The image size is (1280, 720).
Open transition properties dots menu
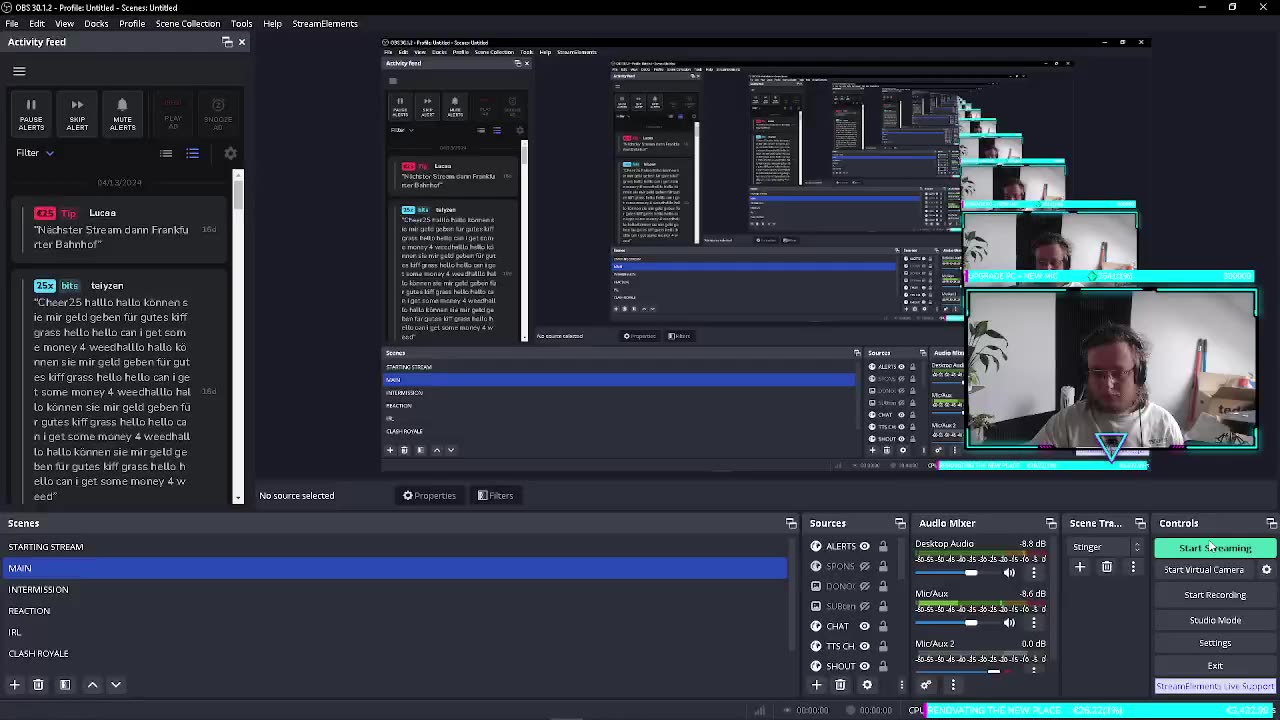(1133, 567)
